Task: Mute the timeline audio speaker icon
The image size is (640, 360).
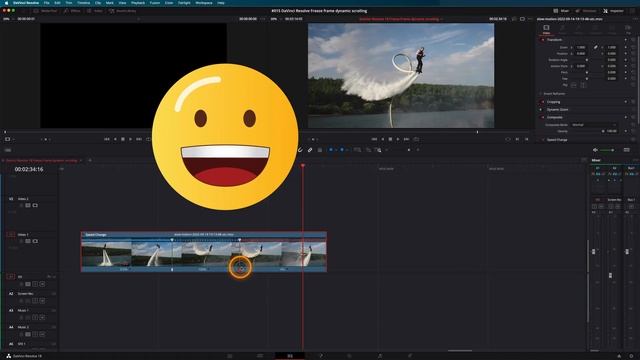Action: point(595,150)
